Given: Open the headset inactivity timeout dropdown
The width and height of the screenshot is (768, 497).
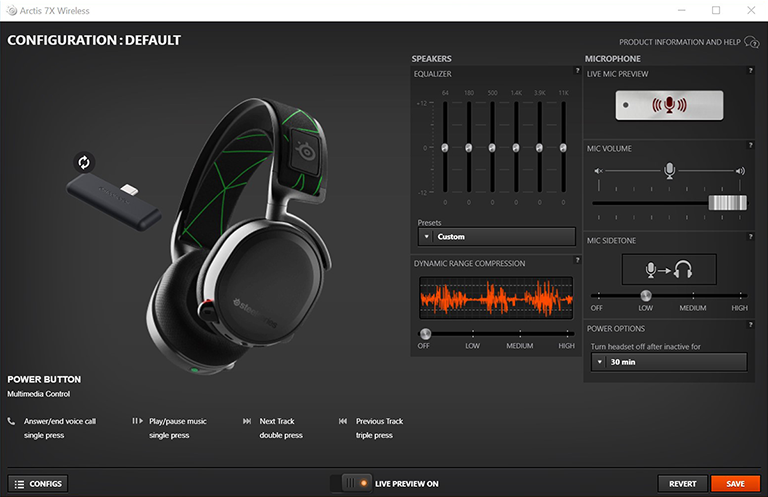Looking at the screenshot, I should (x=669, y=362).
